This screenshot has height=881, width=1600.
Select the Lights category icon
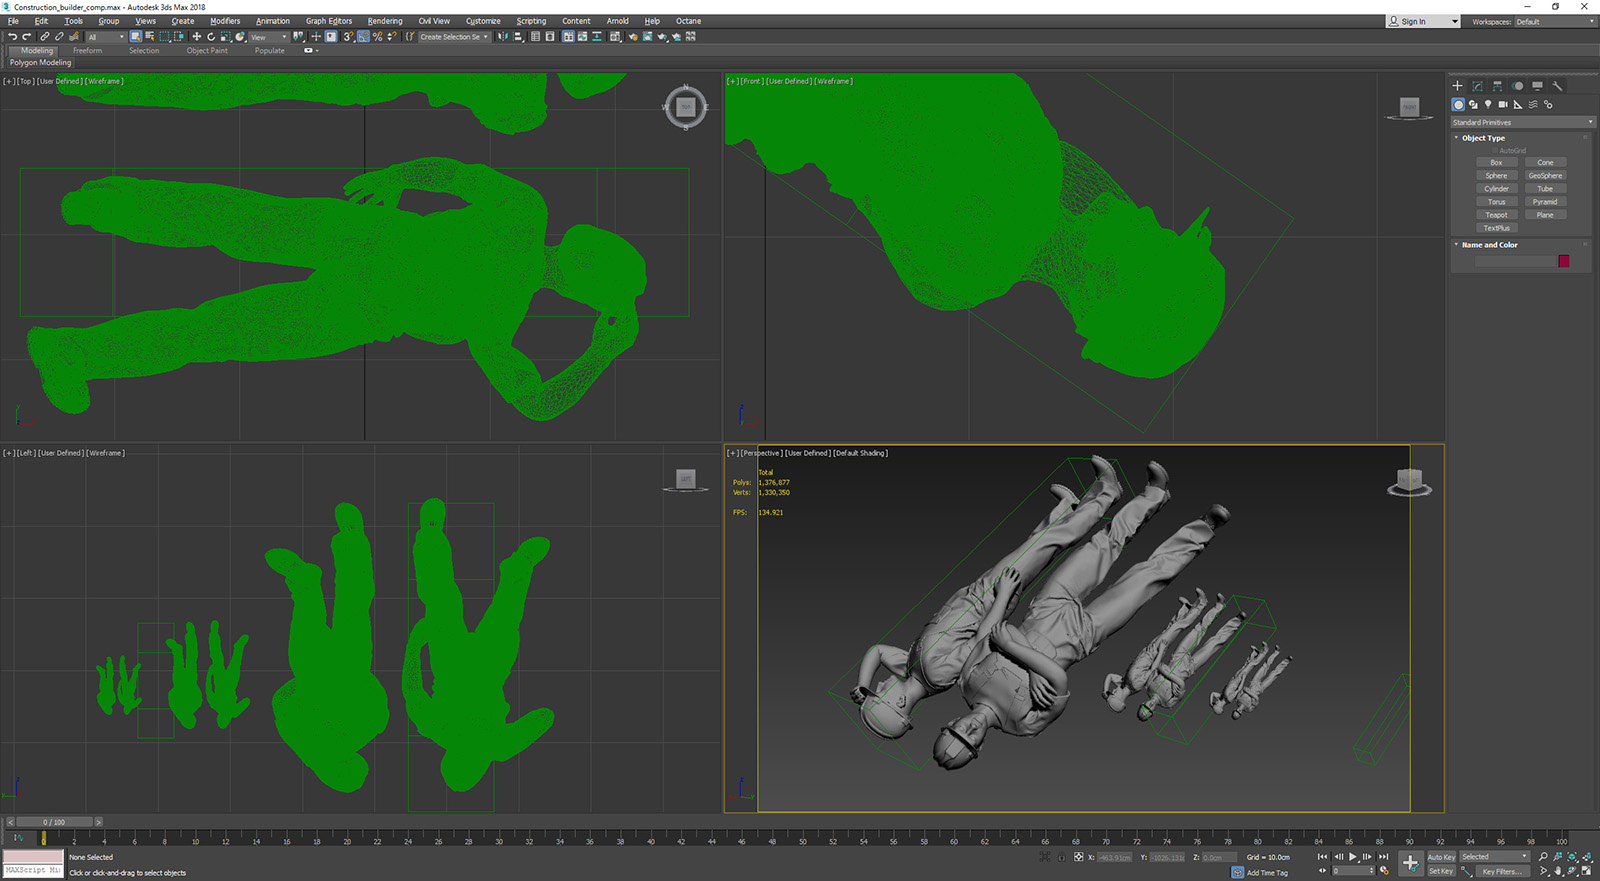[1488, 104]
